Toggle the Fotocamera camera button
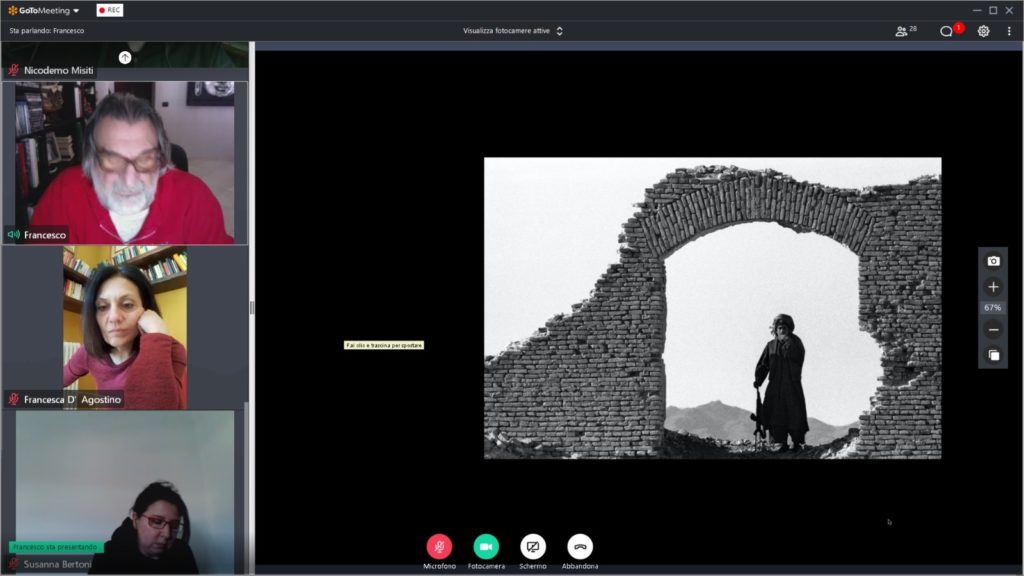This screenshot has width=1024, height=576. point(486,547)
